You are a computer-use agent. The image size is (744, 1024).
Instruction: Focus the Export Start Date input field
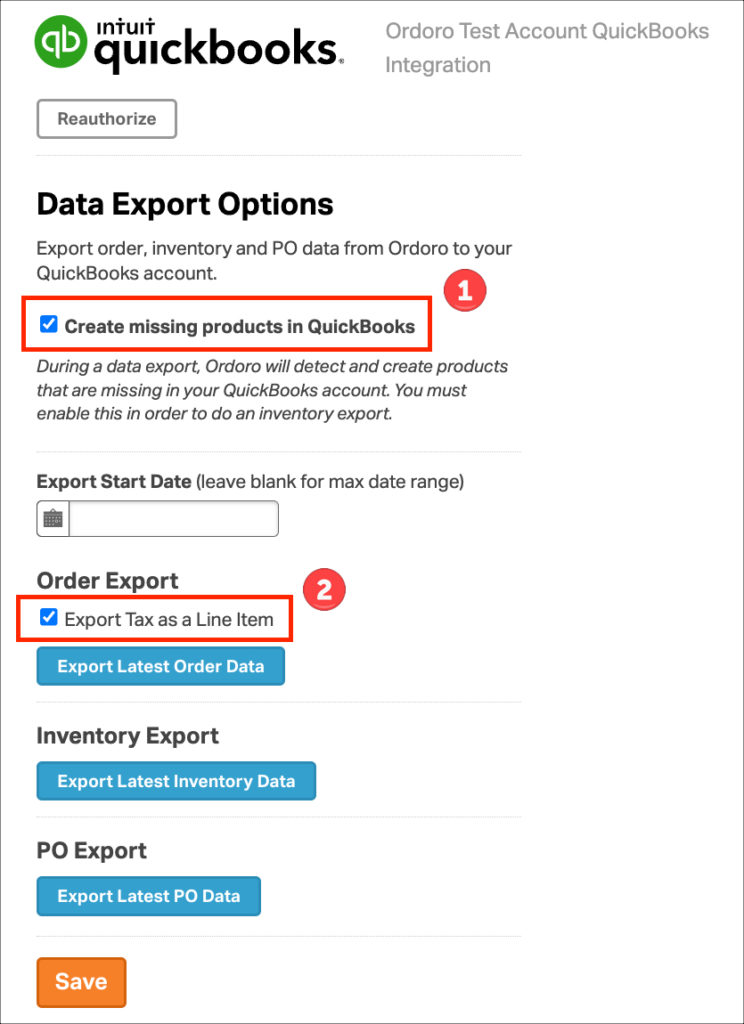(174, 519)
